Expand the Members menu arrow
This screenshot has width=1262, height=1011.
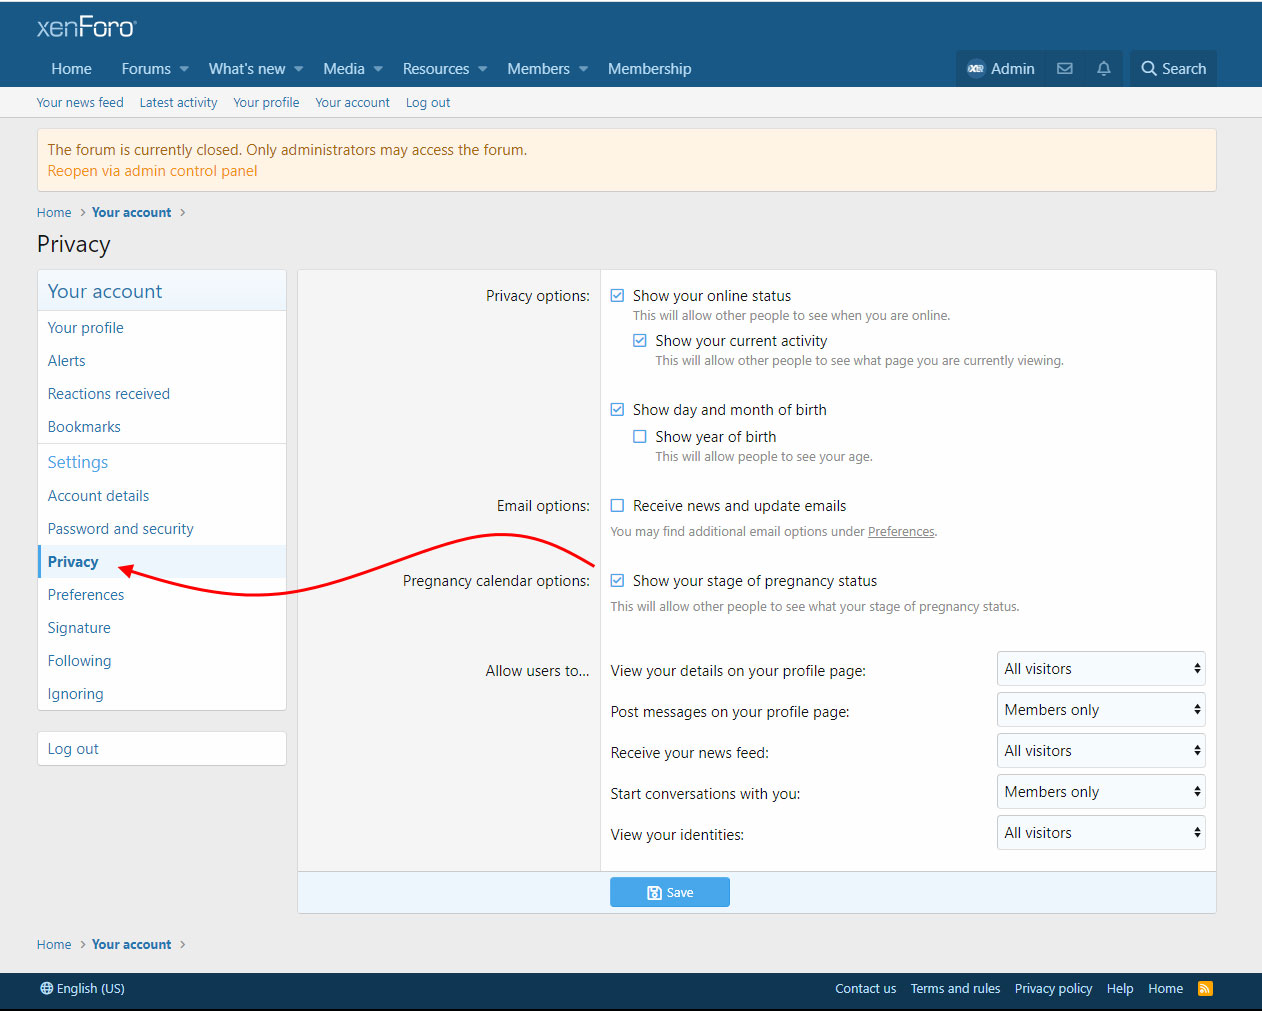tap(583, 69)
